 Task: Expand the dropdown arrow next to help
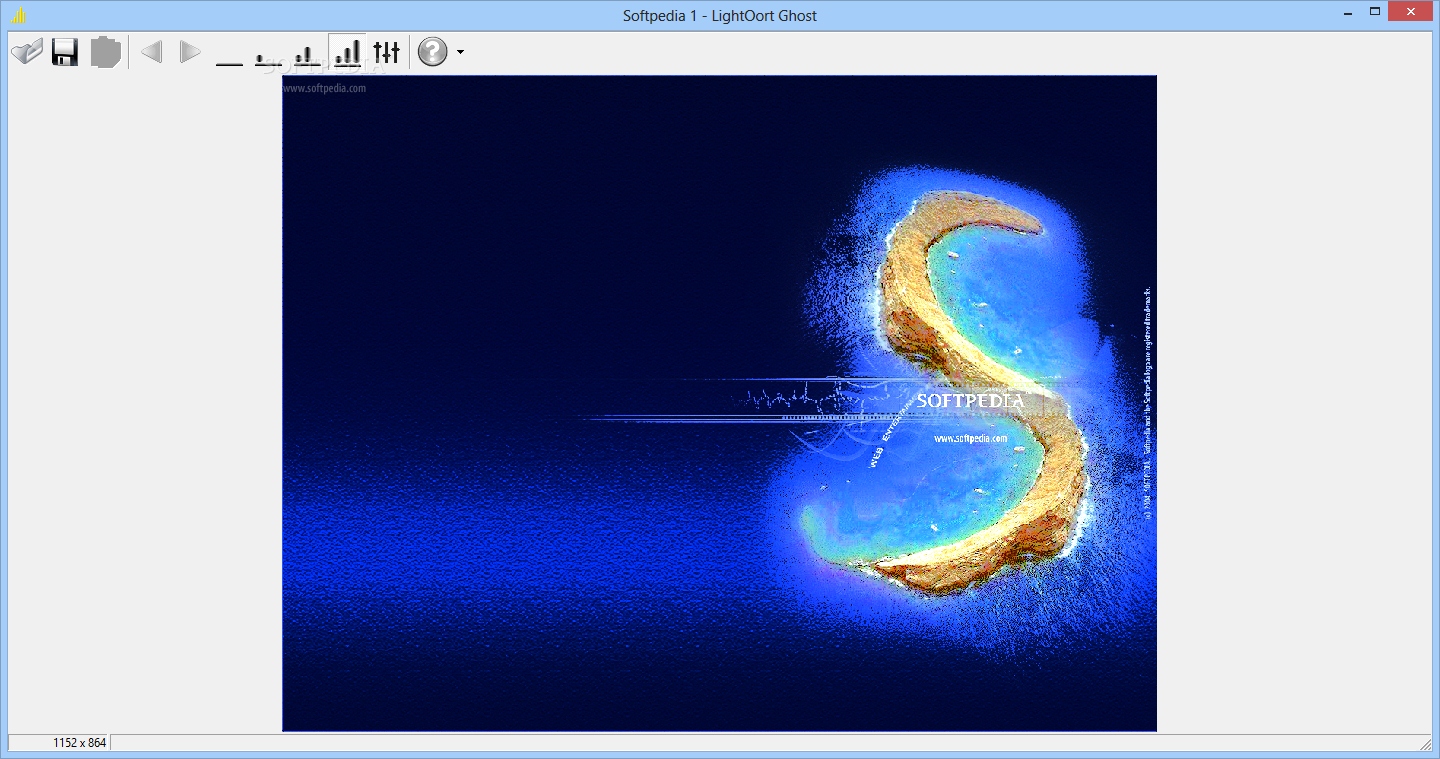tap(460, 52)
